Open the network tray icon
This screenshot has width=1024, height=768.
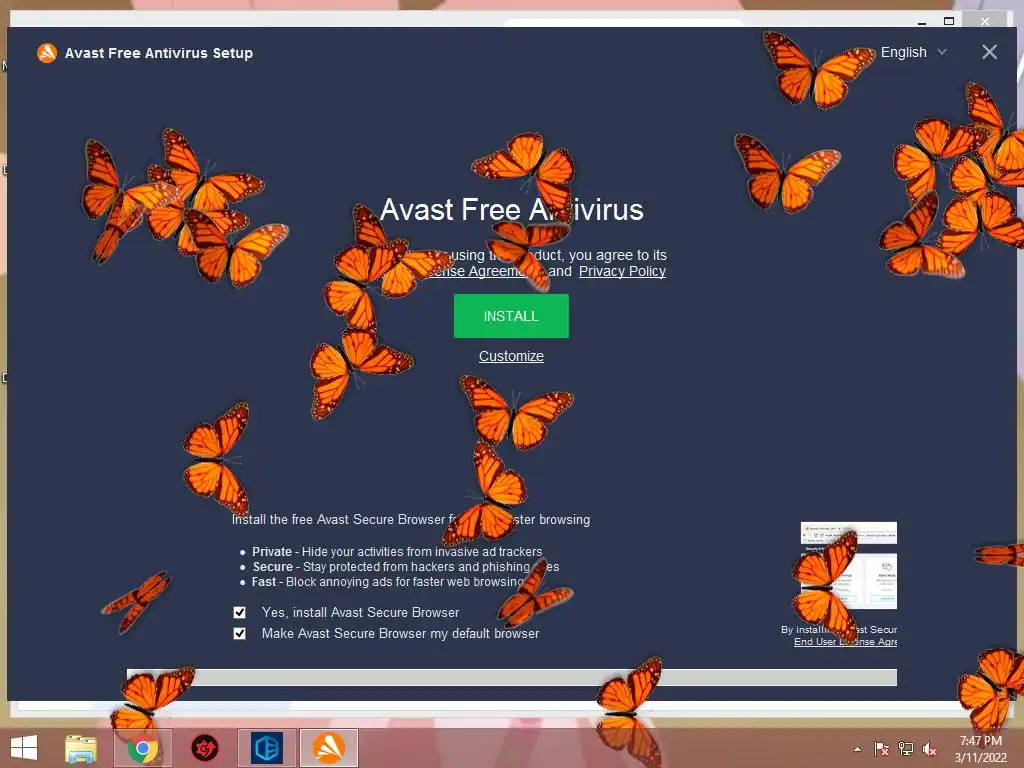pyautogui.click(x=906, y=749)
